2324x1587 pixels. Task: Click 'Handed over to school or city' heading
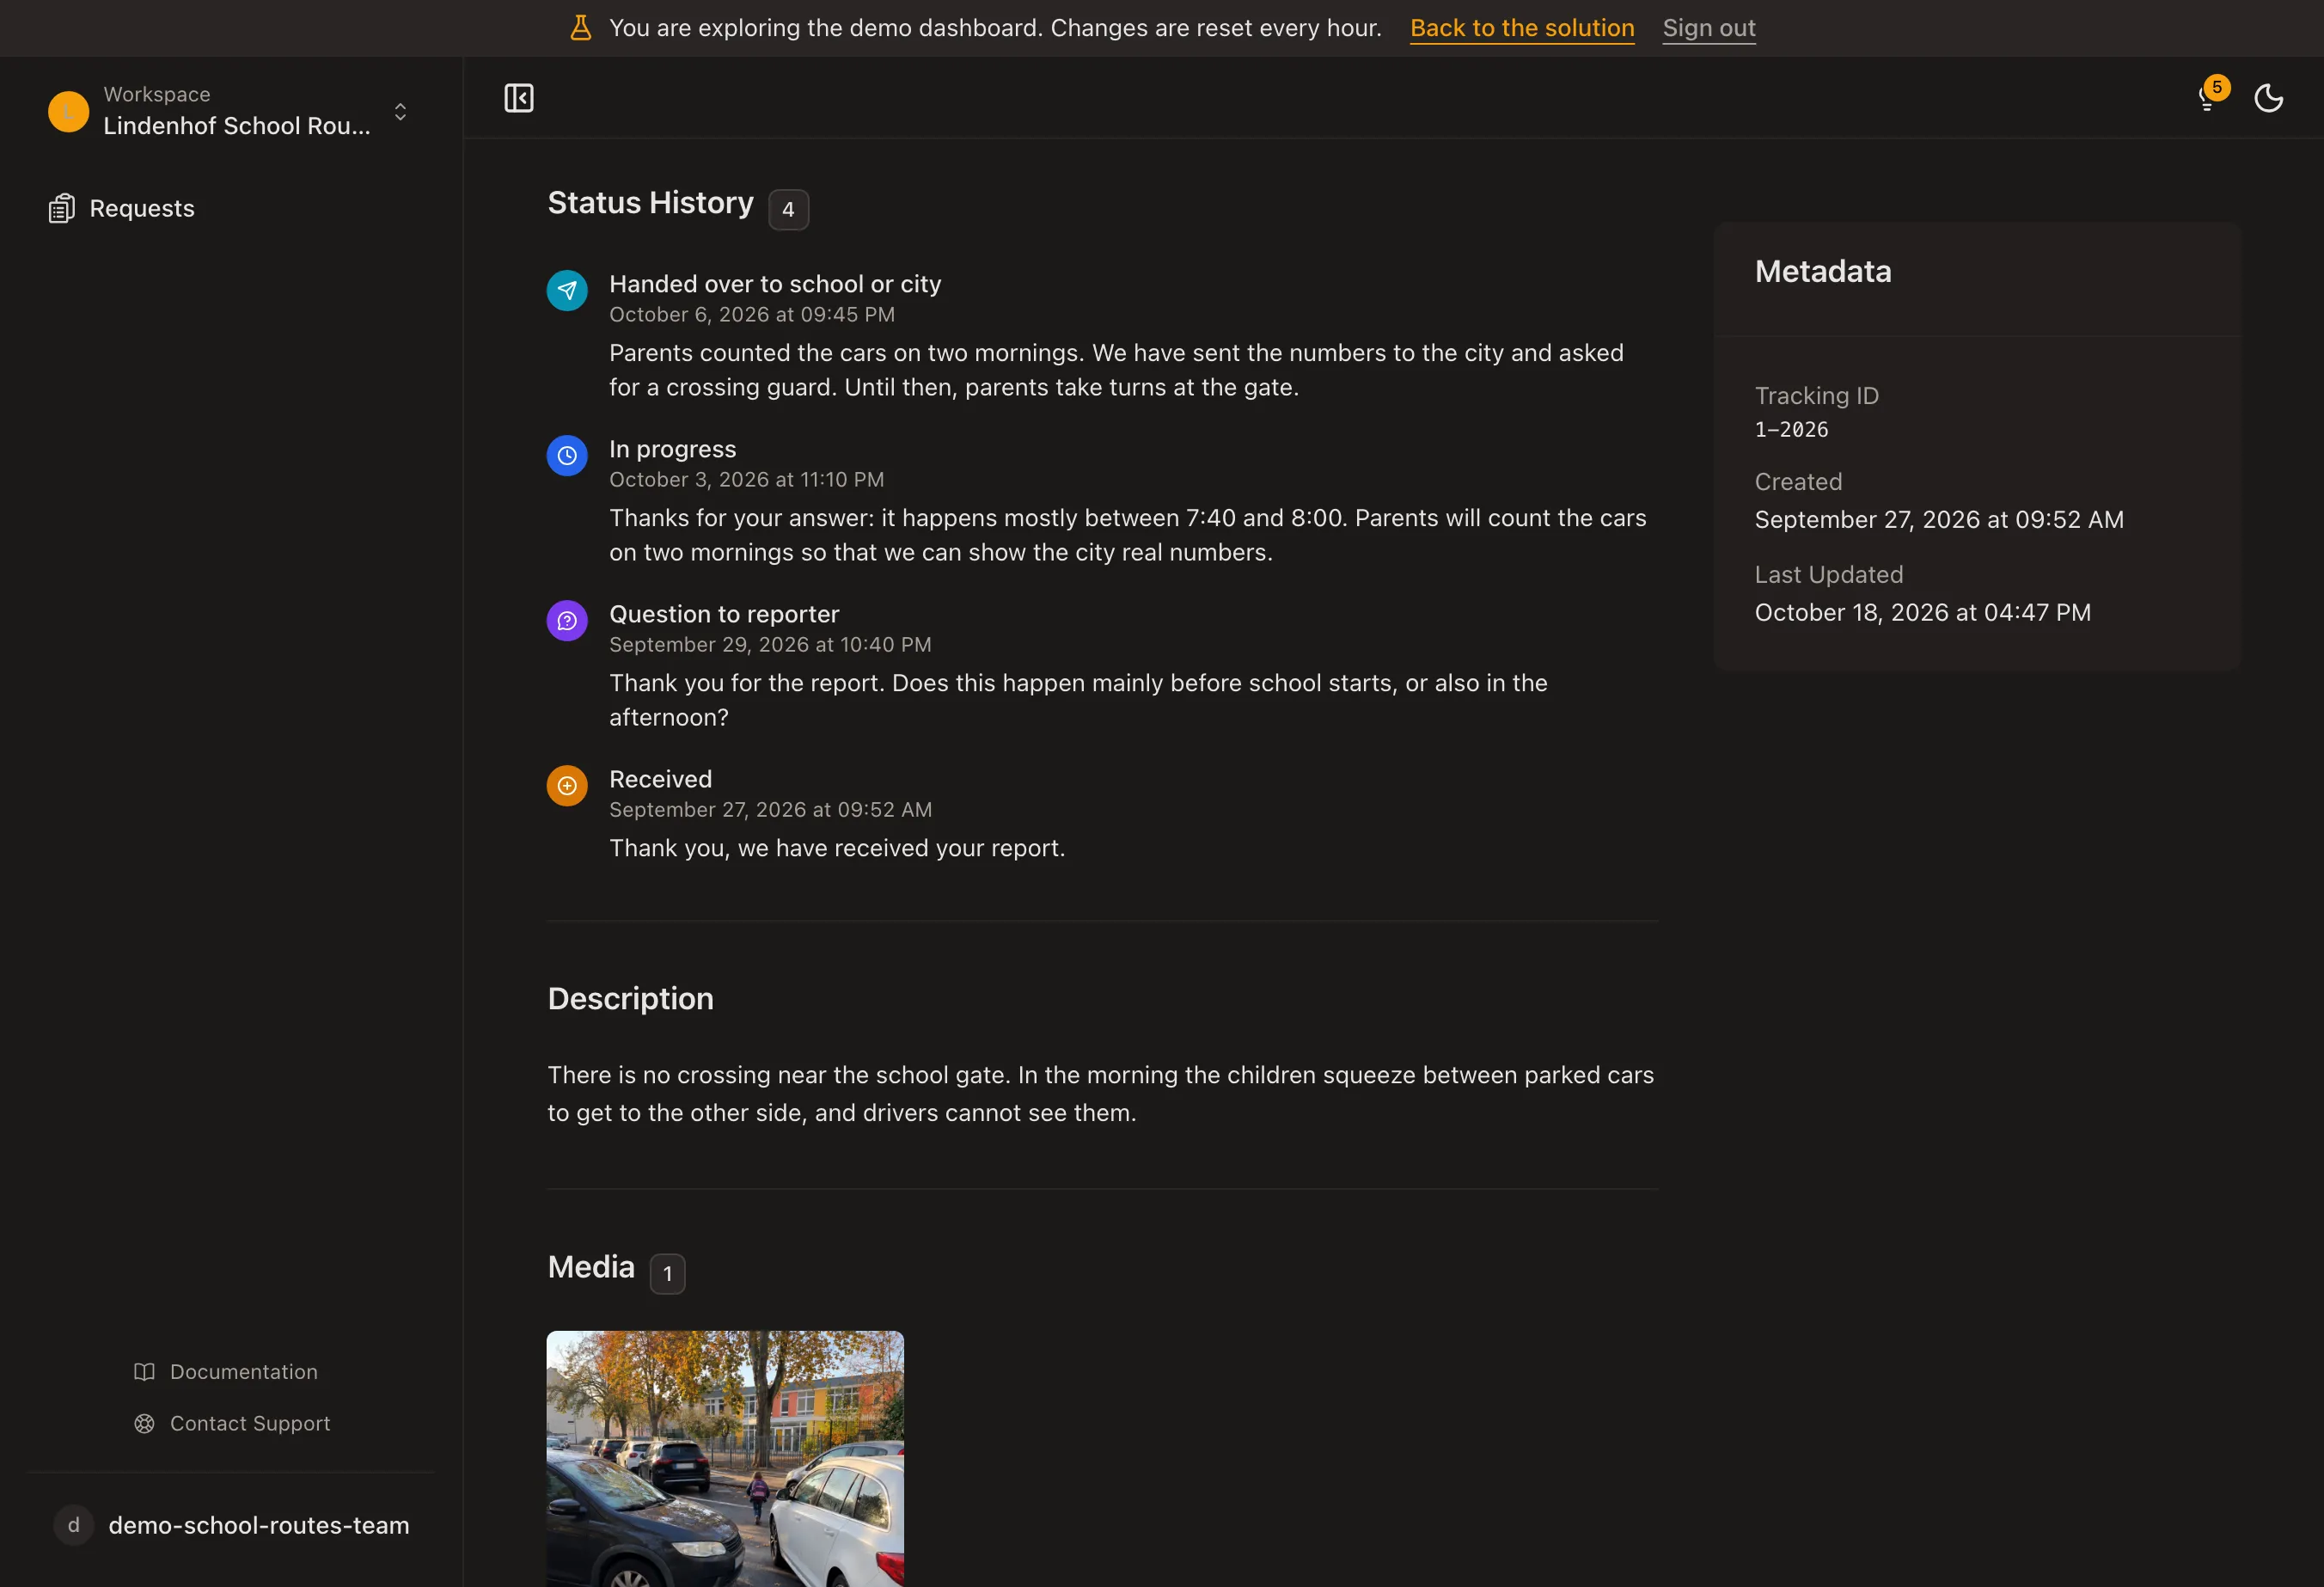coord(775,284)
